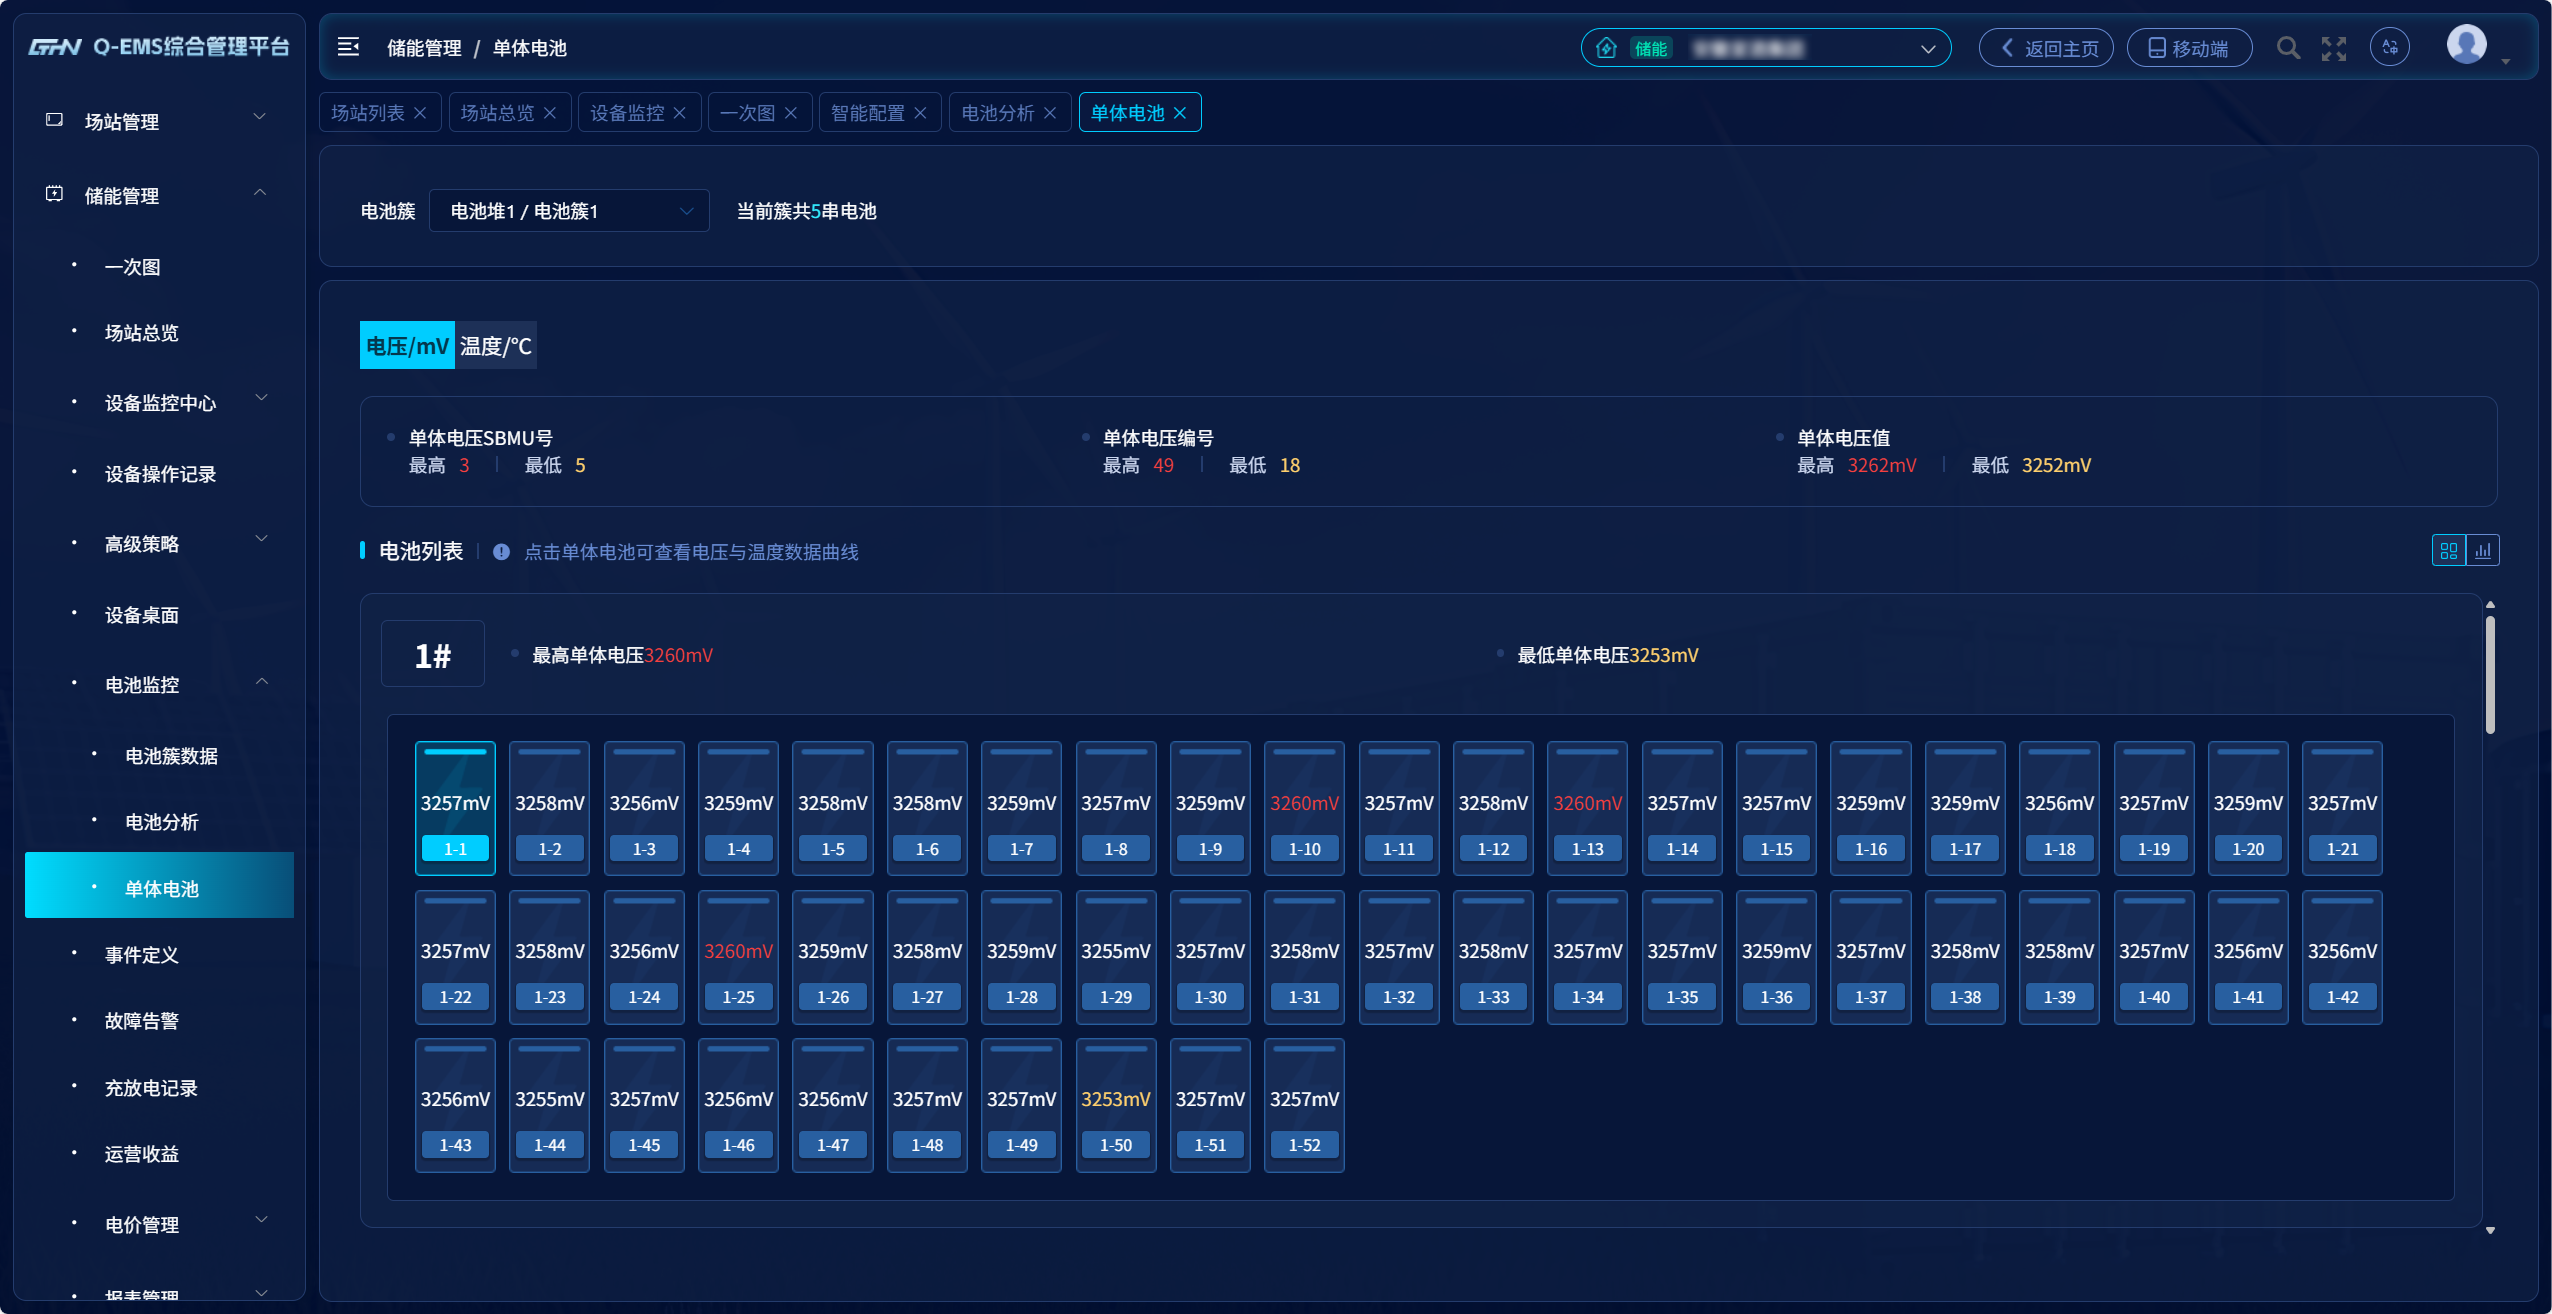Open the sidebar collapse icon next to breadcrumb
This screenshot has width=2552, height=1314.
347,47
